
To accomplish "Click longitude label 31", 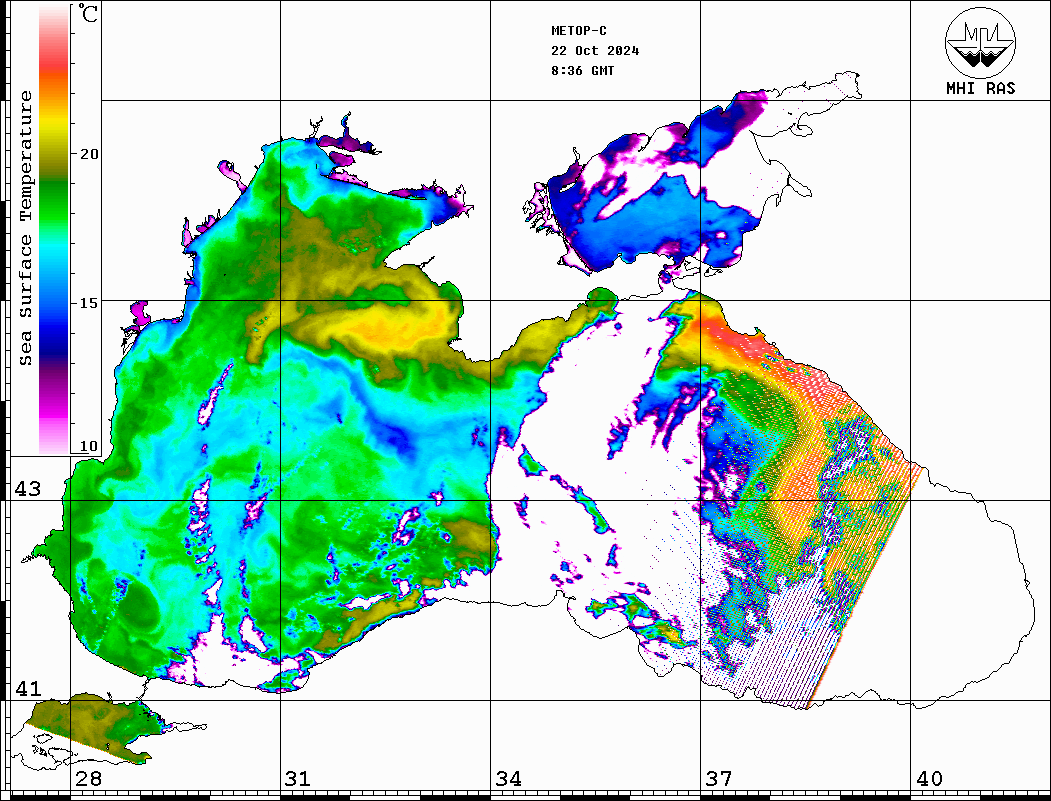I will (x=298, y=779).
